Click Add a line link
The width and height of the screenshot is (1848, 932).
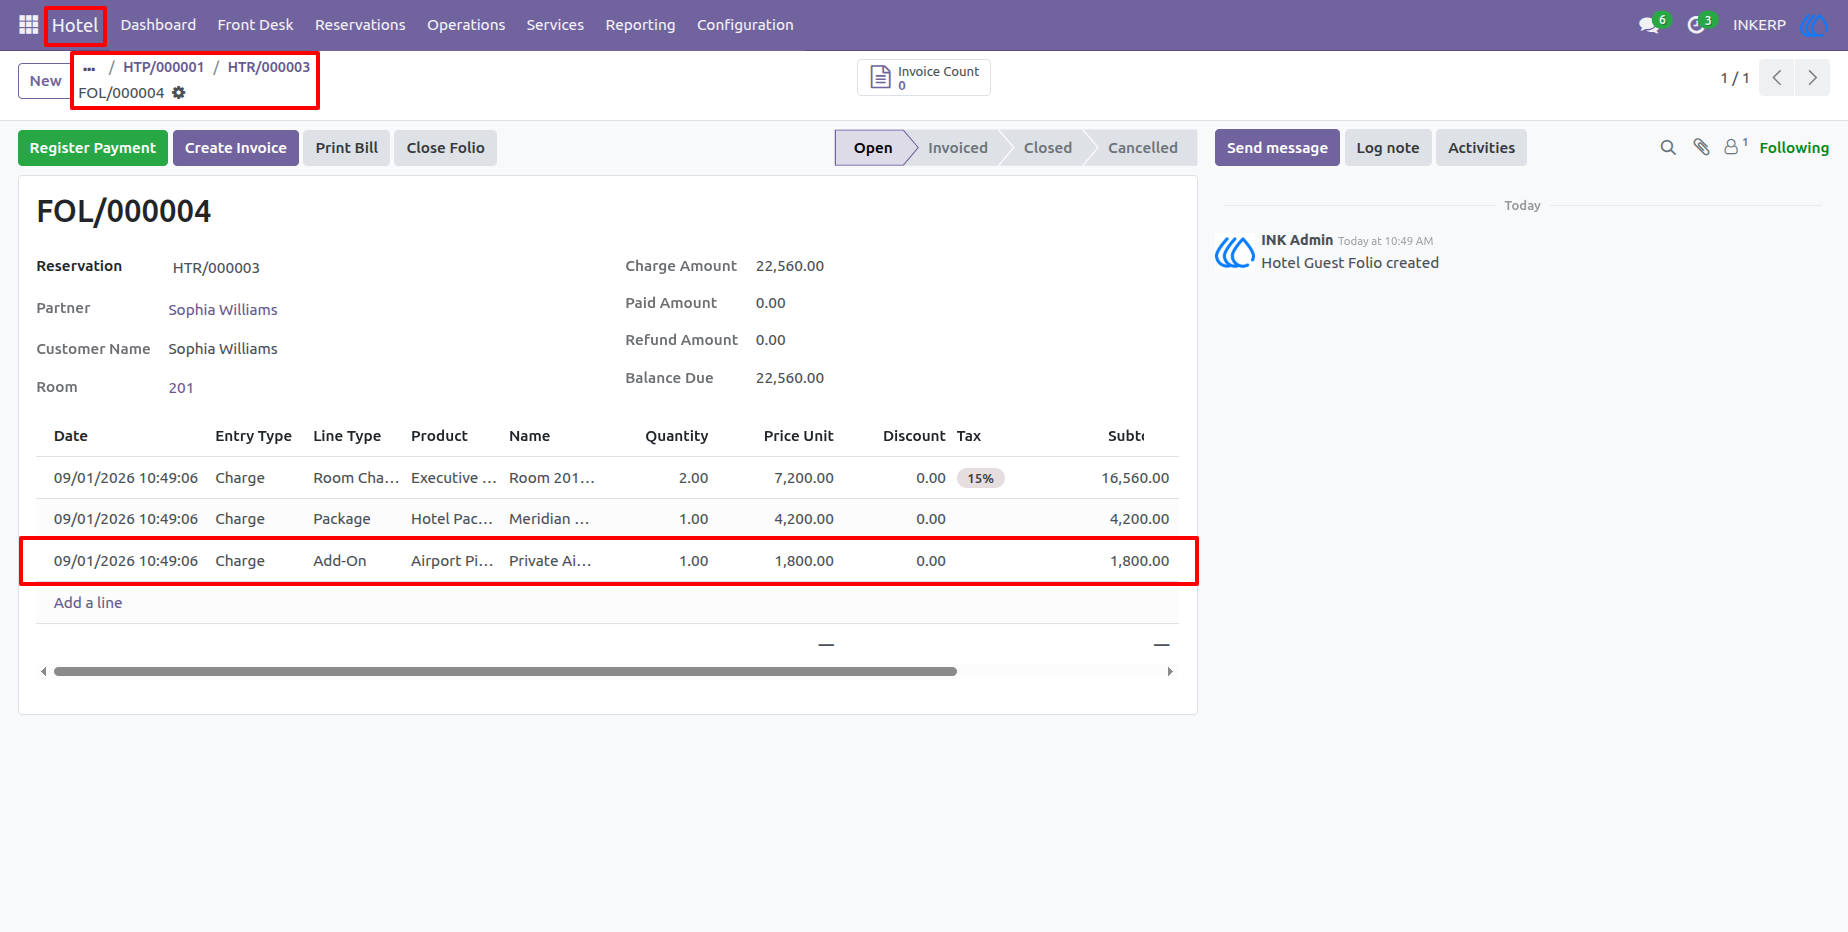click(88, 603)
